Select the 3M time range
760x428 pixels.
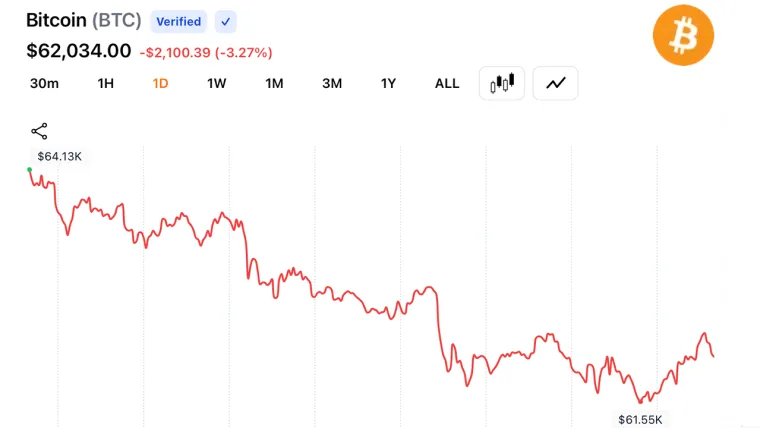332,83
